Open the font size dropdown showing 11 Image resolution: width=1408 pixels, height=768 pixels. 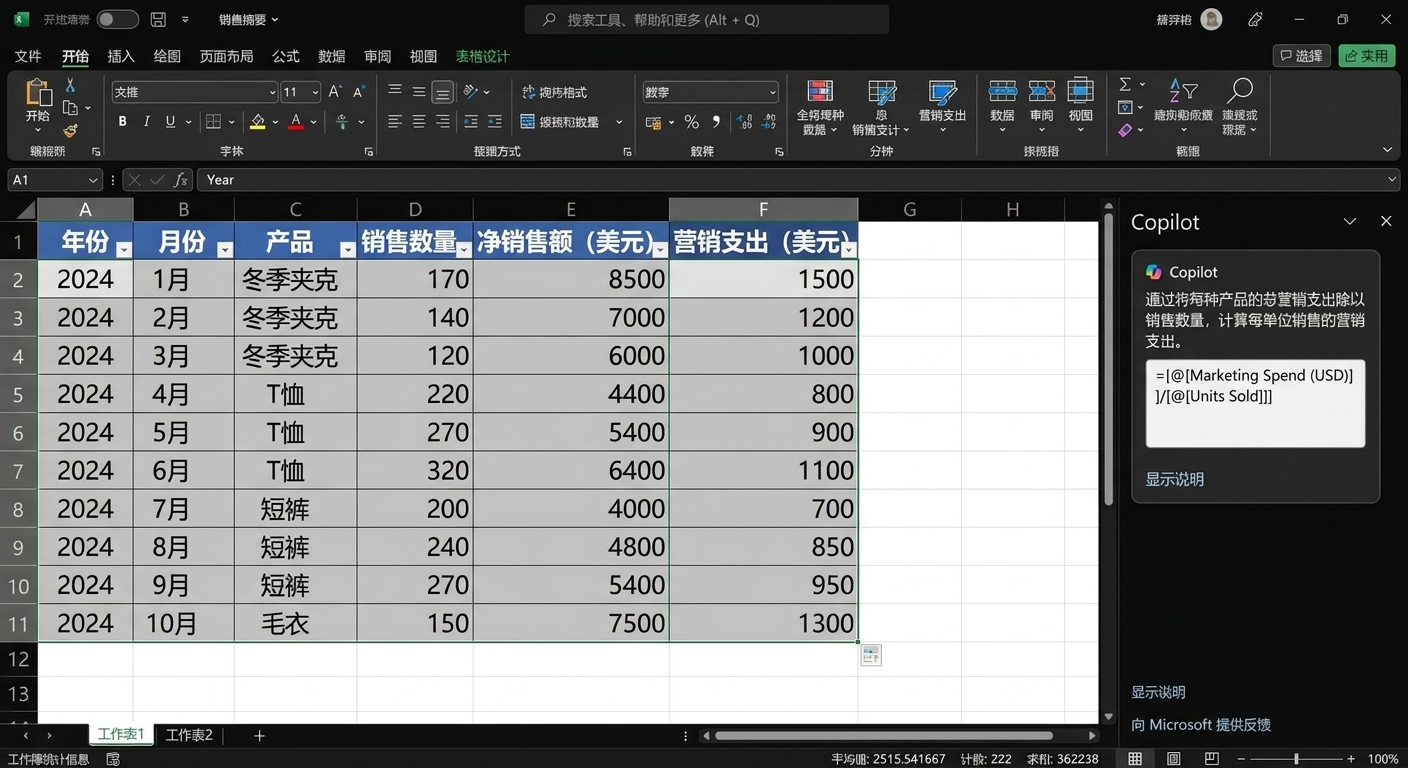315,92
